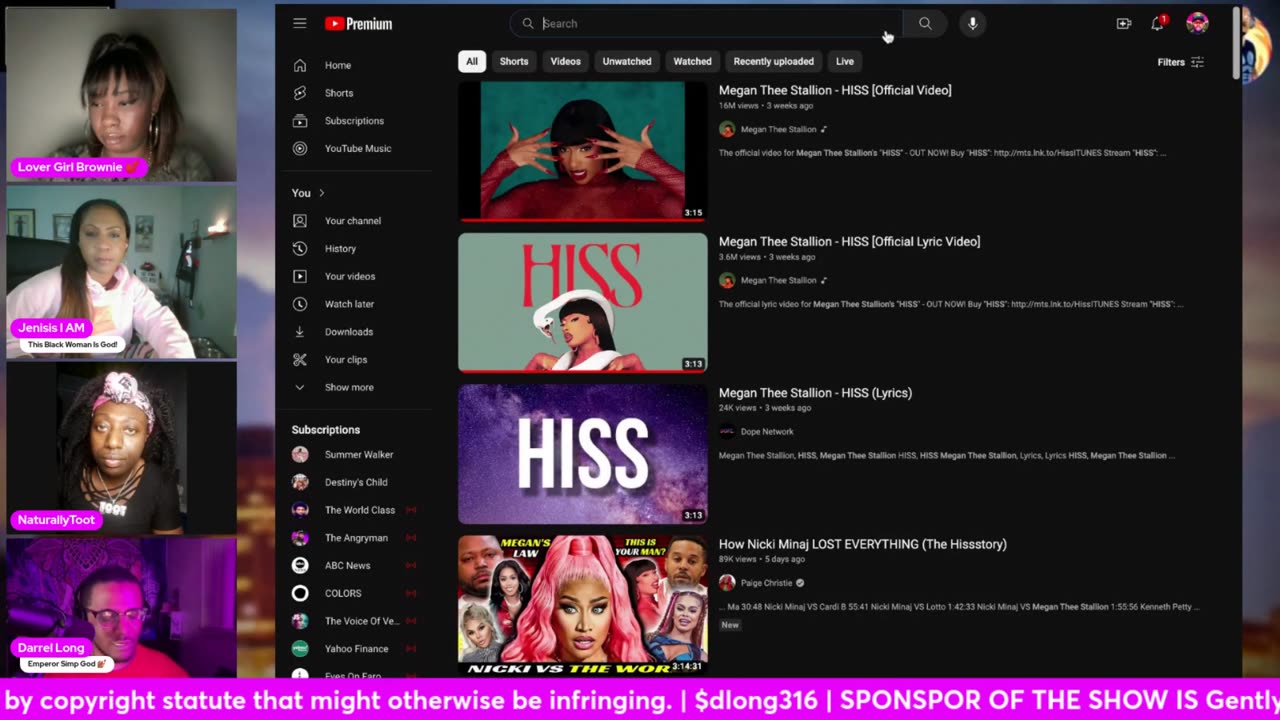Open Subscriptions in sidebar
The height and width of the screenshot is (720, 1280).
pyautogui.click(x=355, y=121)
